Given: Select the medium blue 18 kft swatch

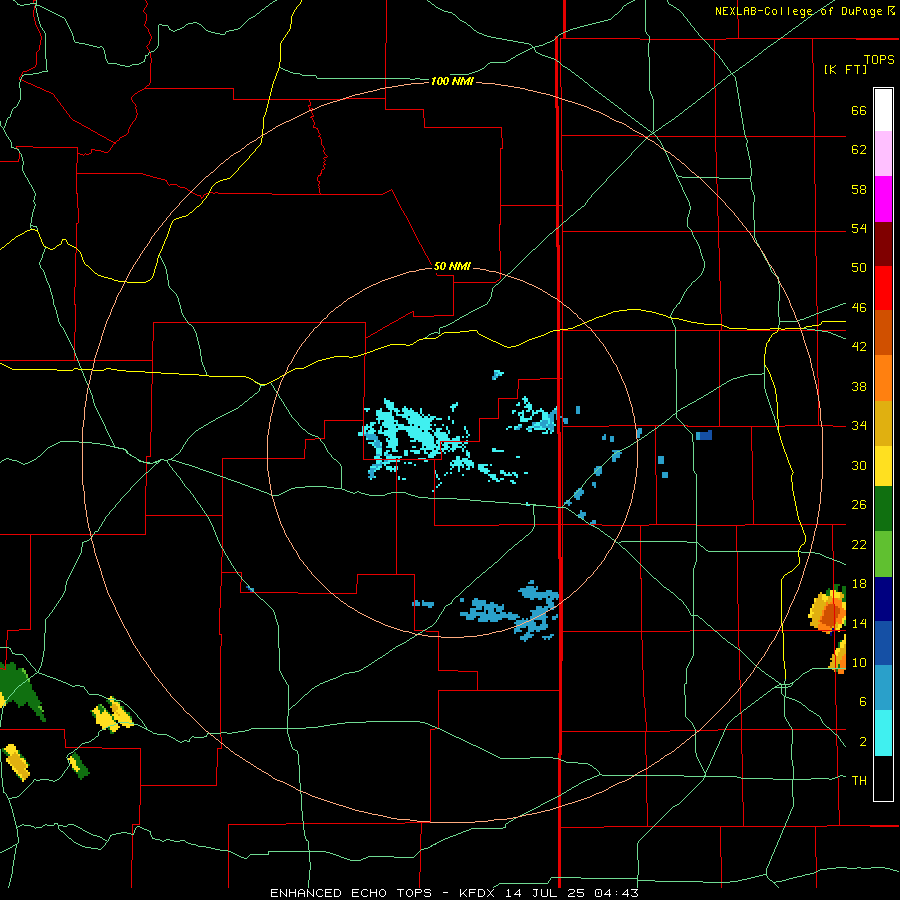Looking at the screenshot, I should tap(883, 643).
